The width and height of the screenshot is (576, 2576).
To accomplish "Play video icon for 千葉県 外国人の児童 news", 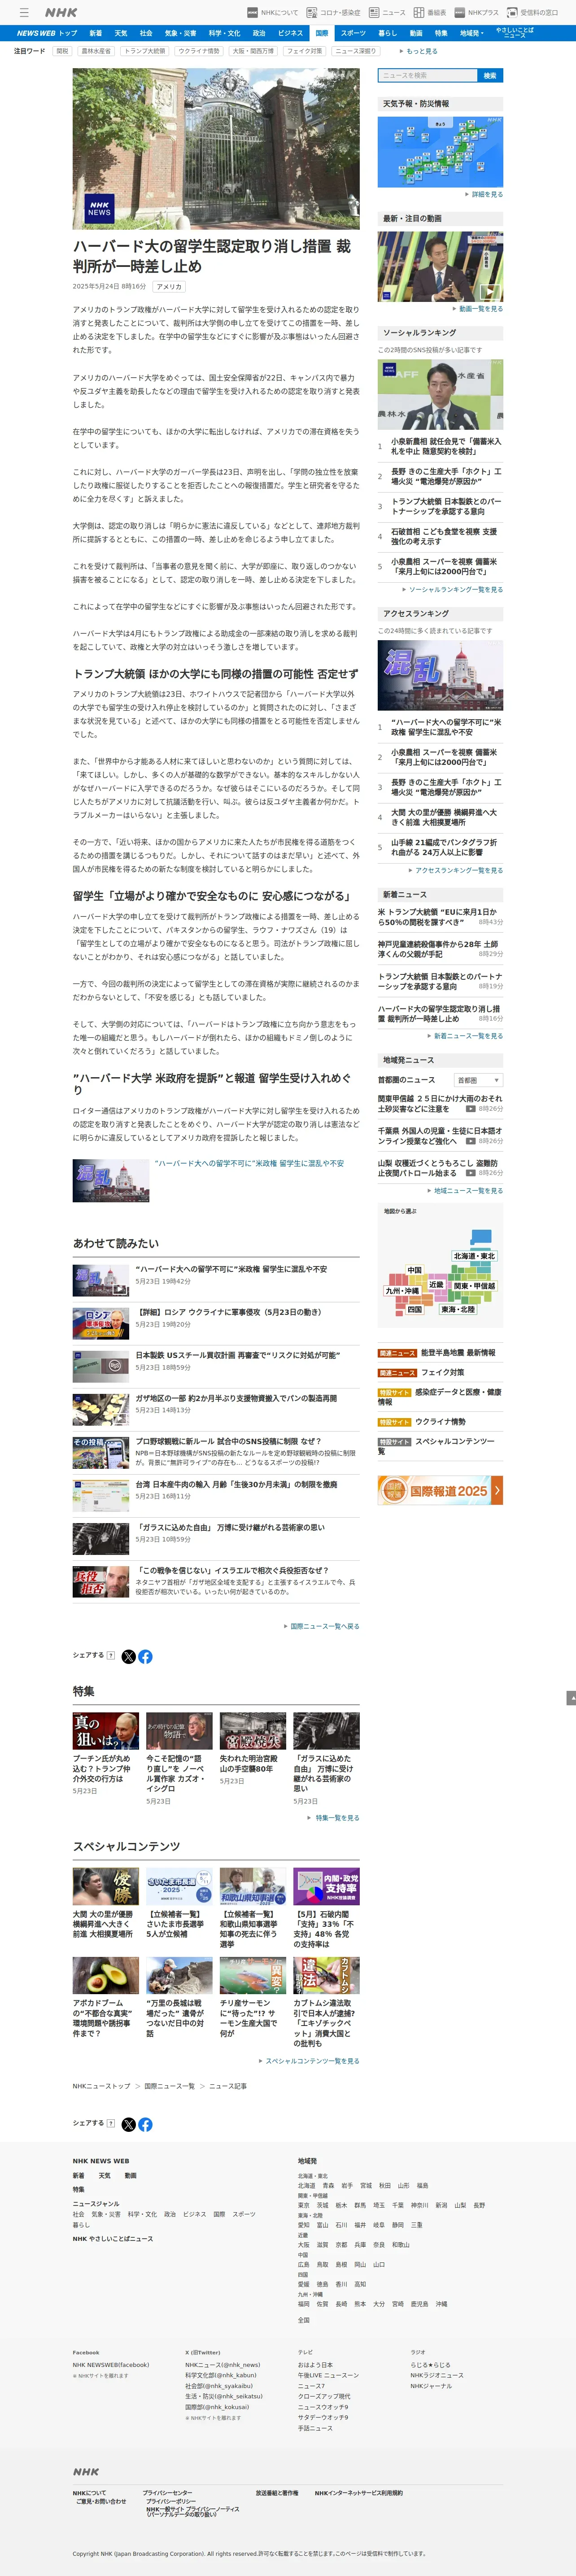I will pos(470,1140).
